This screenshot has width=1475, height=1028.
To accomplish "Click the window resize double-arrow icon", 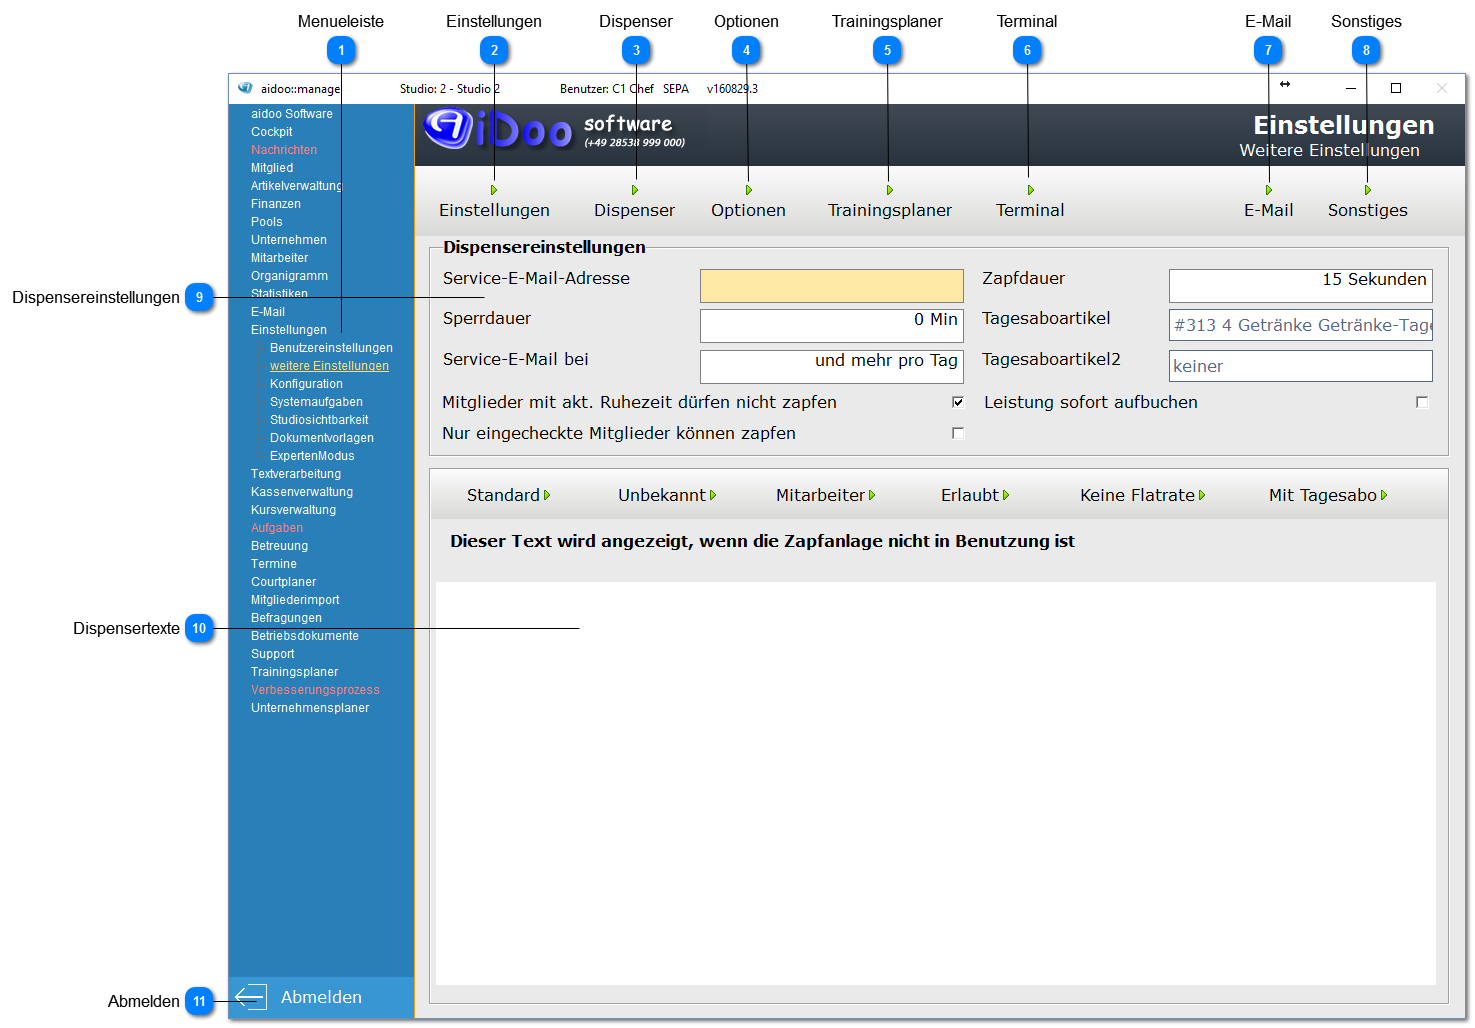I will [x=1285, y=84].
